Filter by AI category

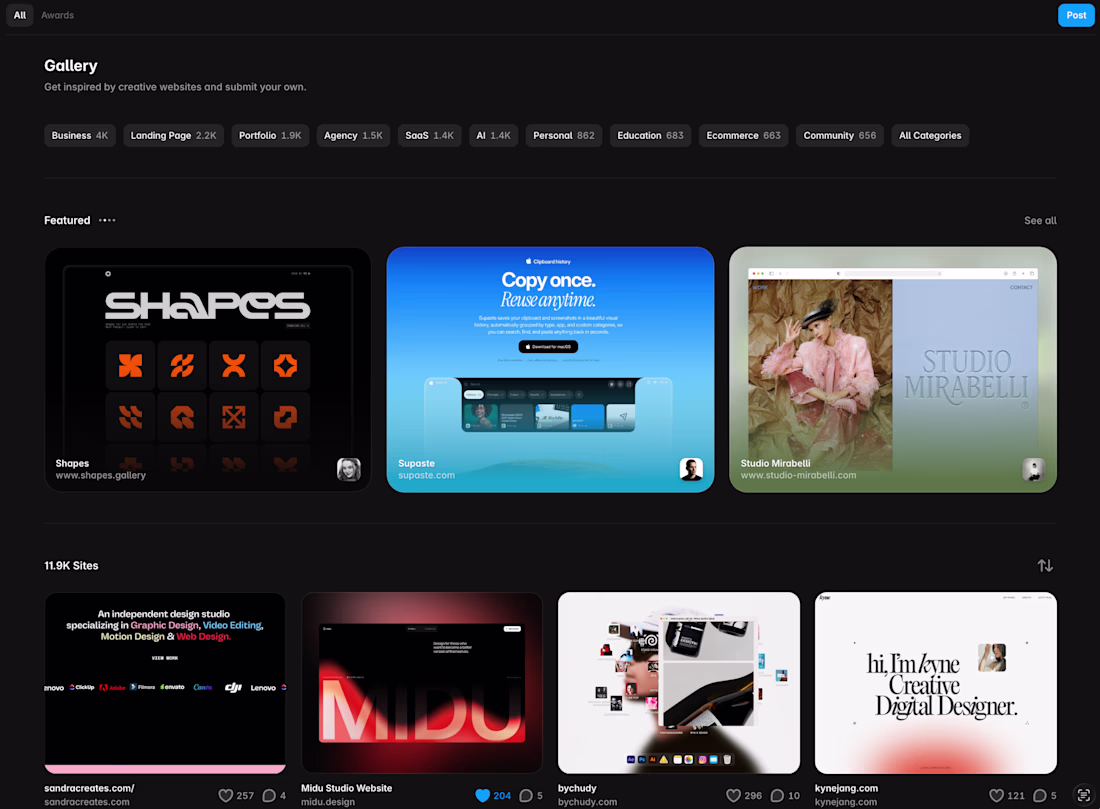[493, 135]
